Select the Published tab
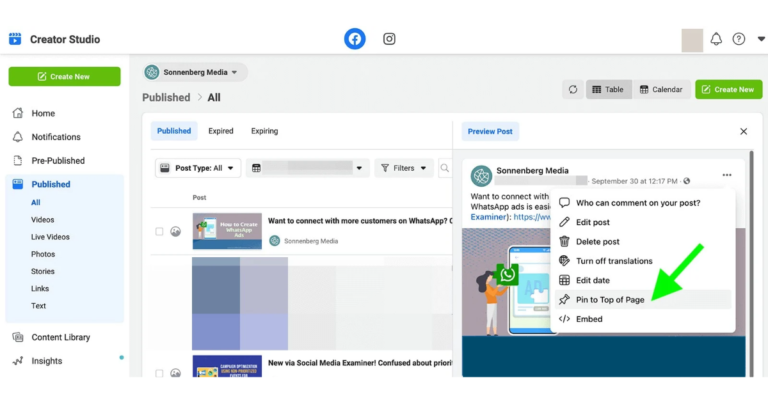 point(174,131)
